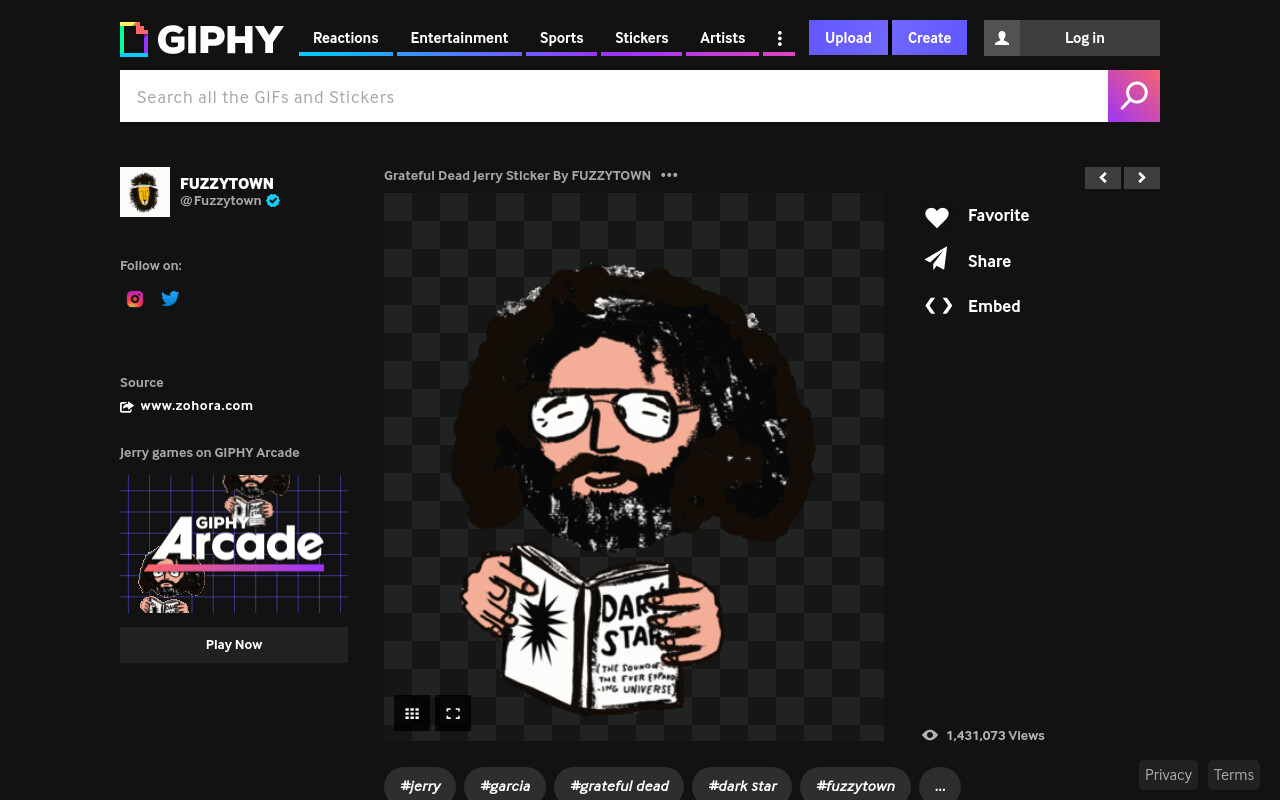Screen dimensions: 1280x800
Task: Click the @Fuzzytown handle
Action: click(221, 201)
